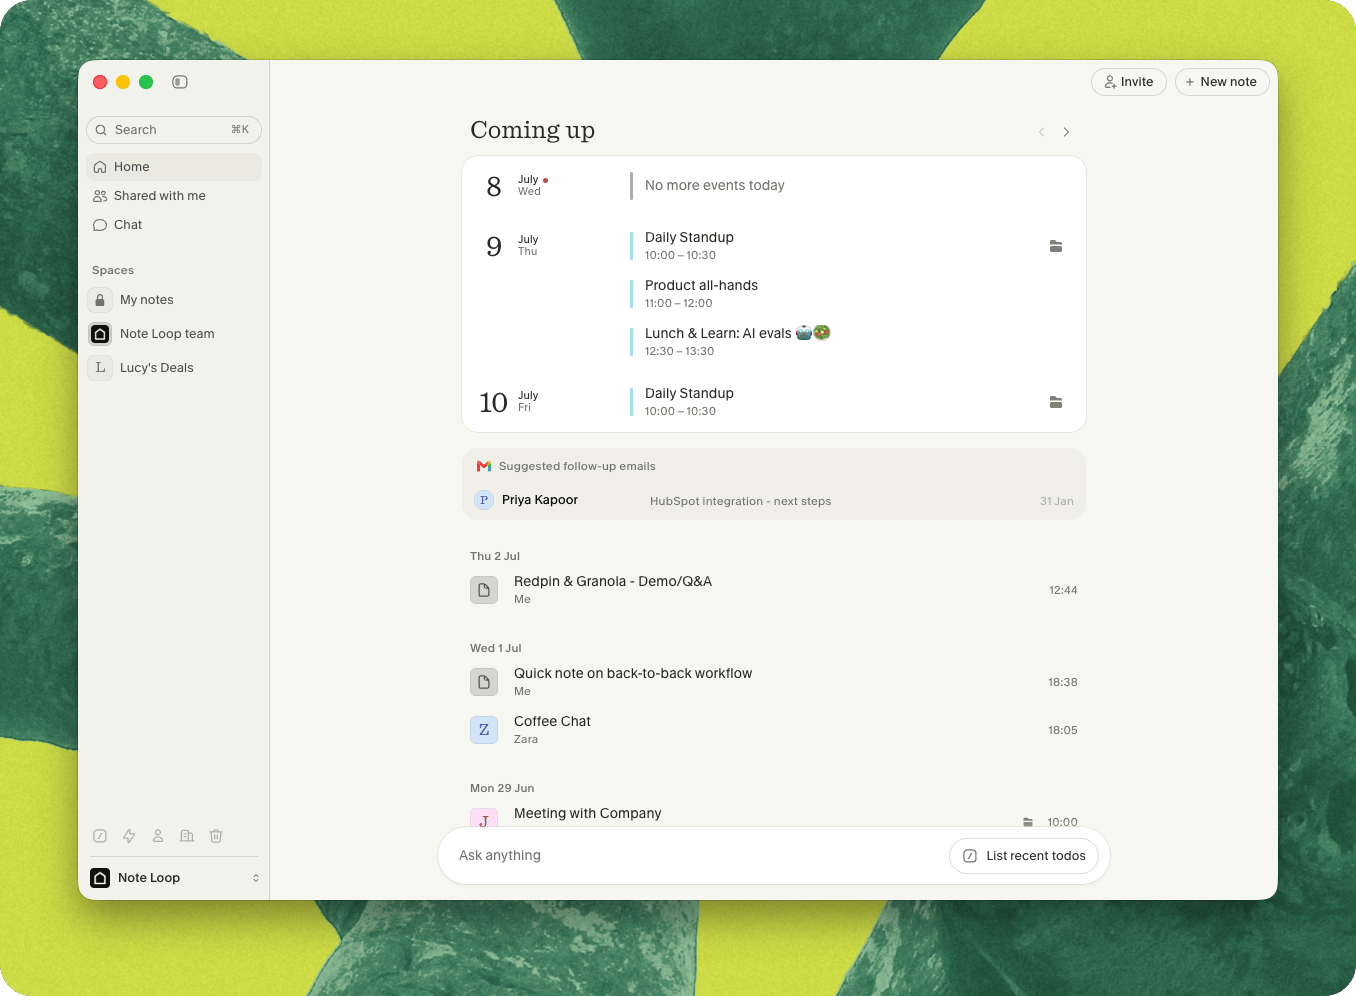Click the J avatar beside Meeting with Company
This screenshot has height=996, width=1356.
click(x=484, y=818)
